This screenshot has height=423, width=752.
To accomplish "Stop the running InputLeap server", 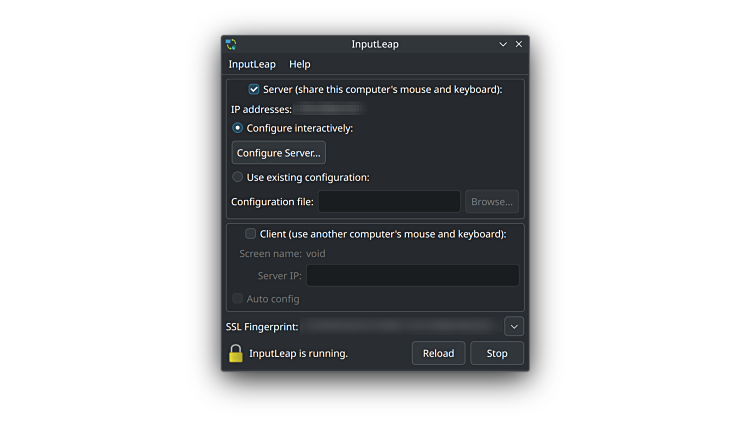I will coord(497,353).
